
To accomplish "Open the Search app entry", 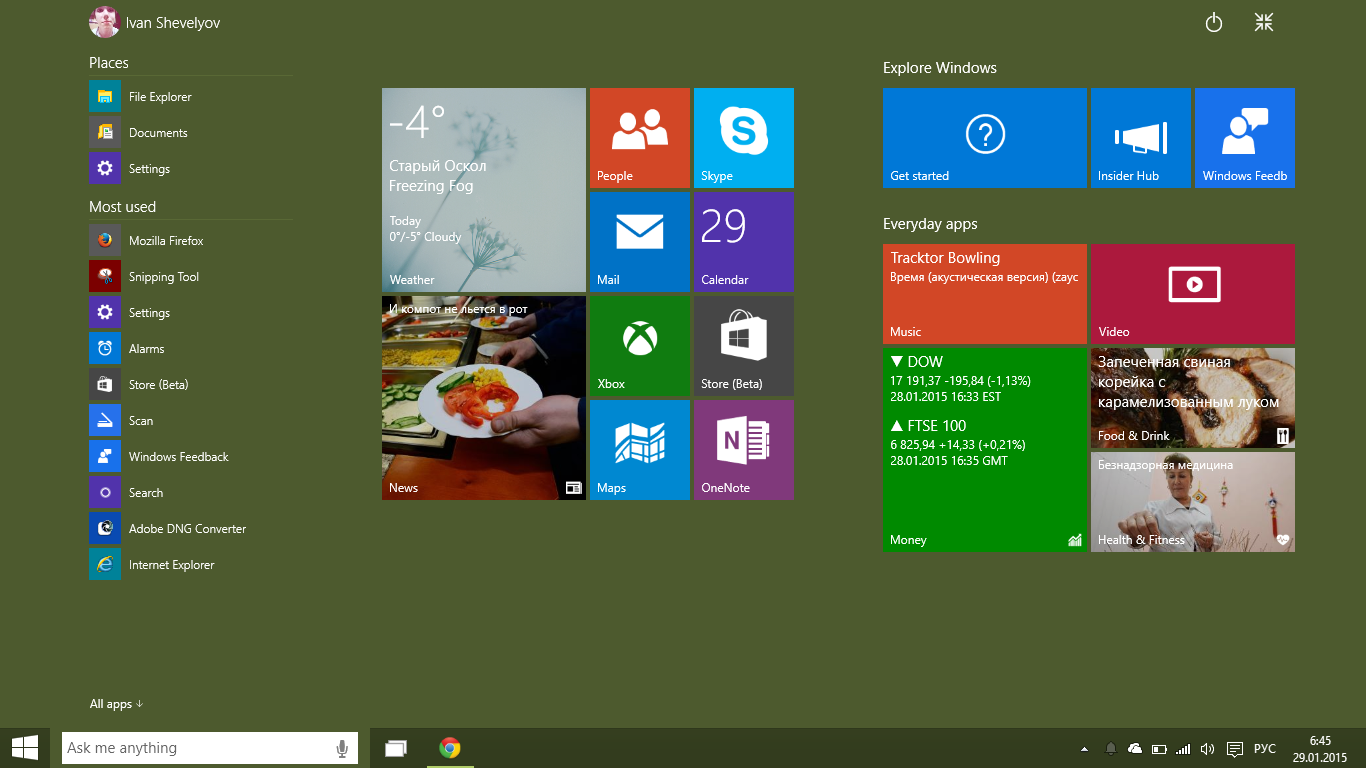I will coord(191,493).
